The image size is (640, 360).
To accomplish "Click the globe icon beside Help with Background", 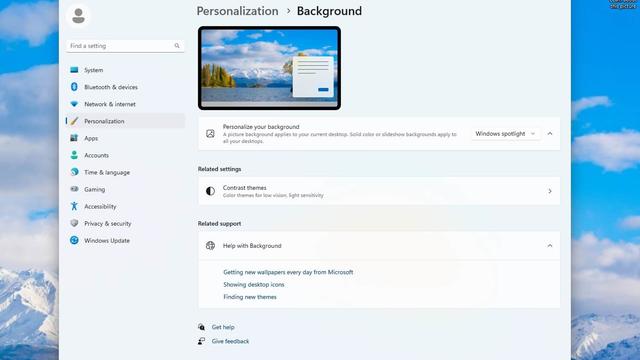I will click(x=210, y=246).
